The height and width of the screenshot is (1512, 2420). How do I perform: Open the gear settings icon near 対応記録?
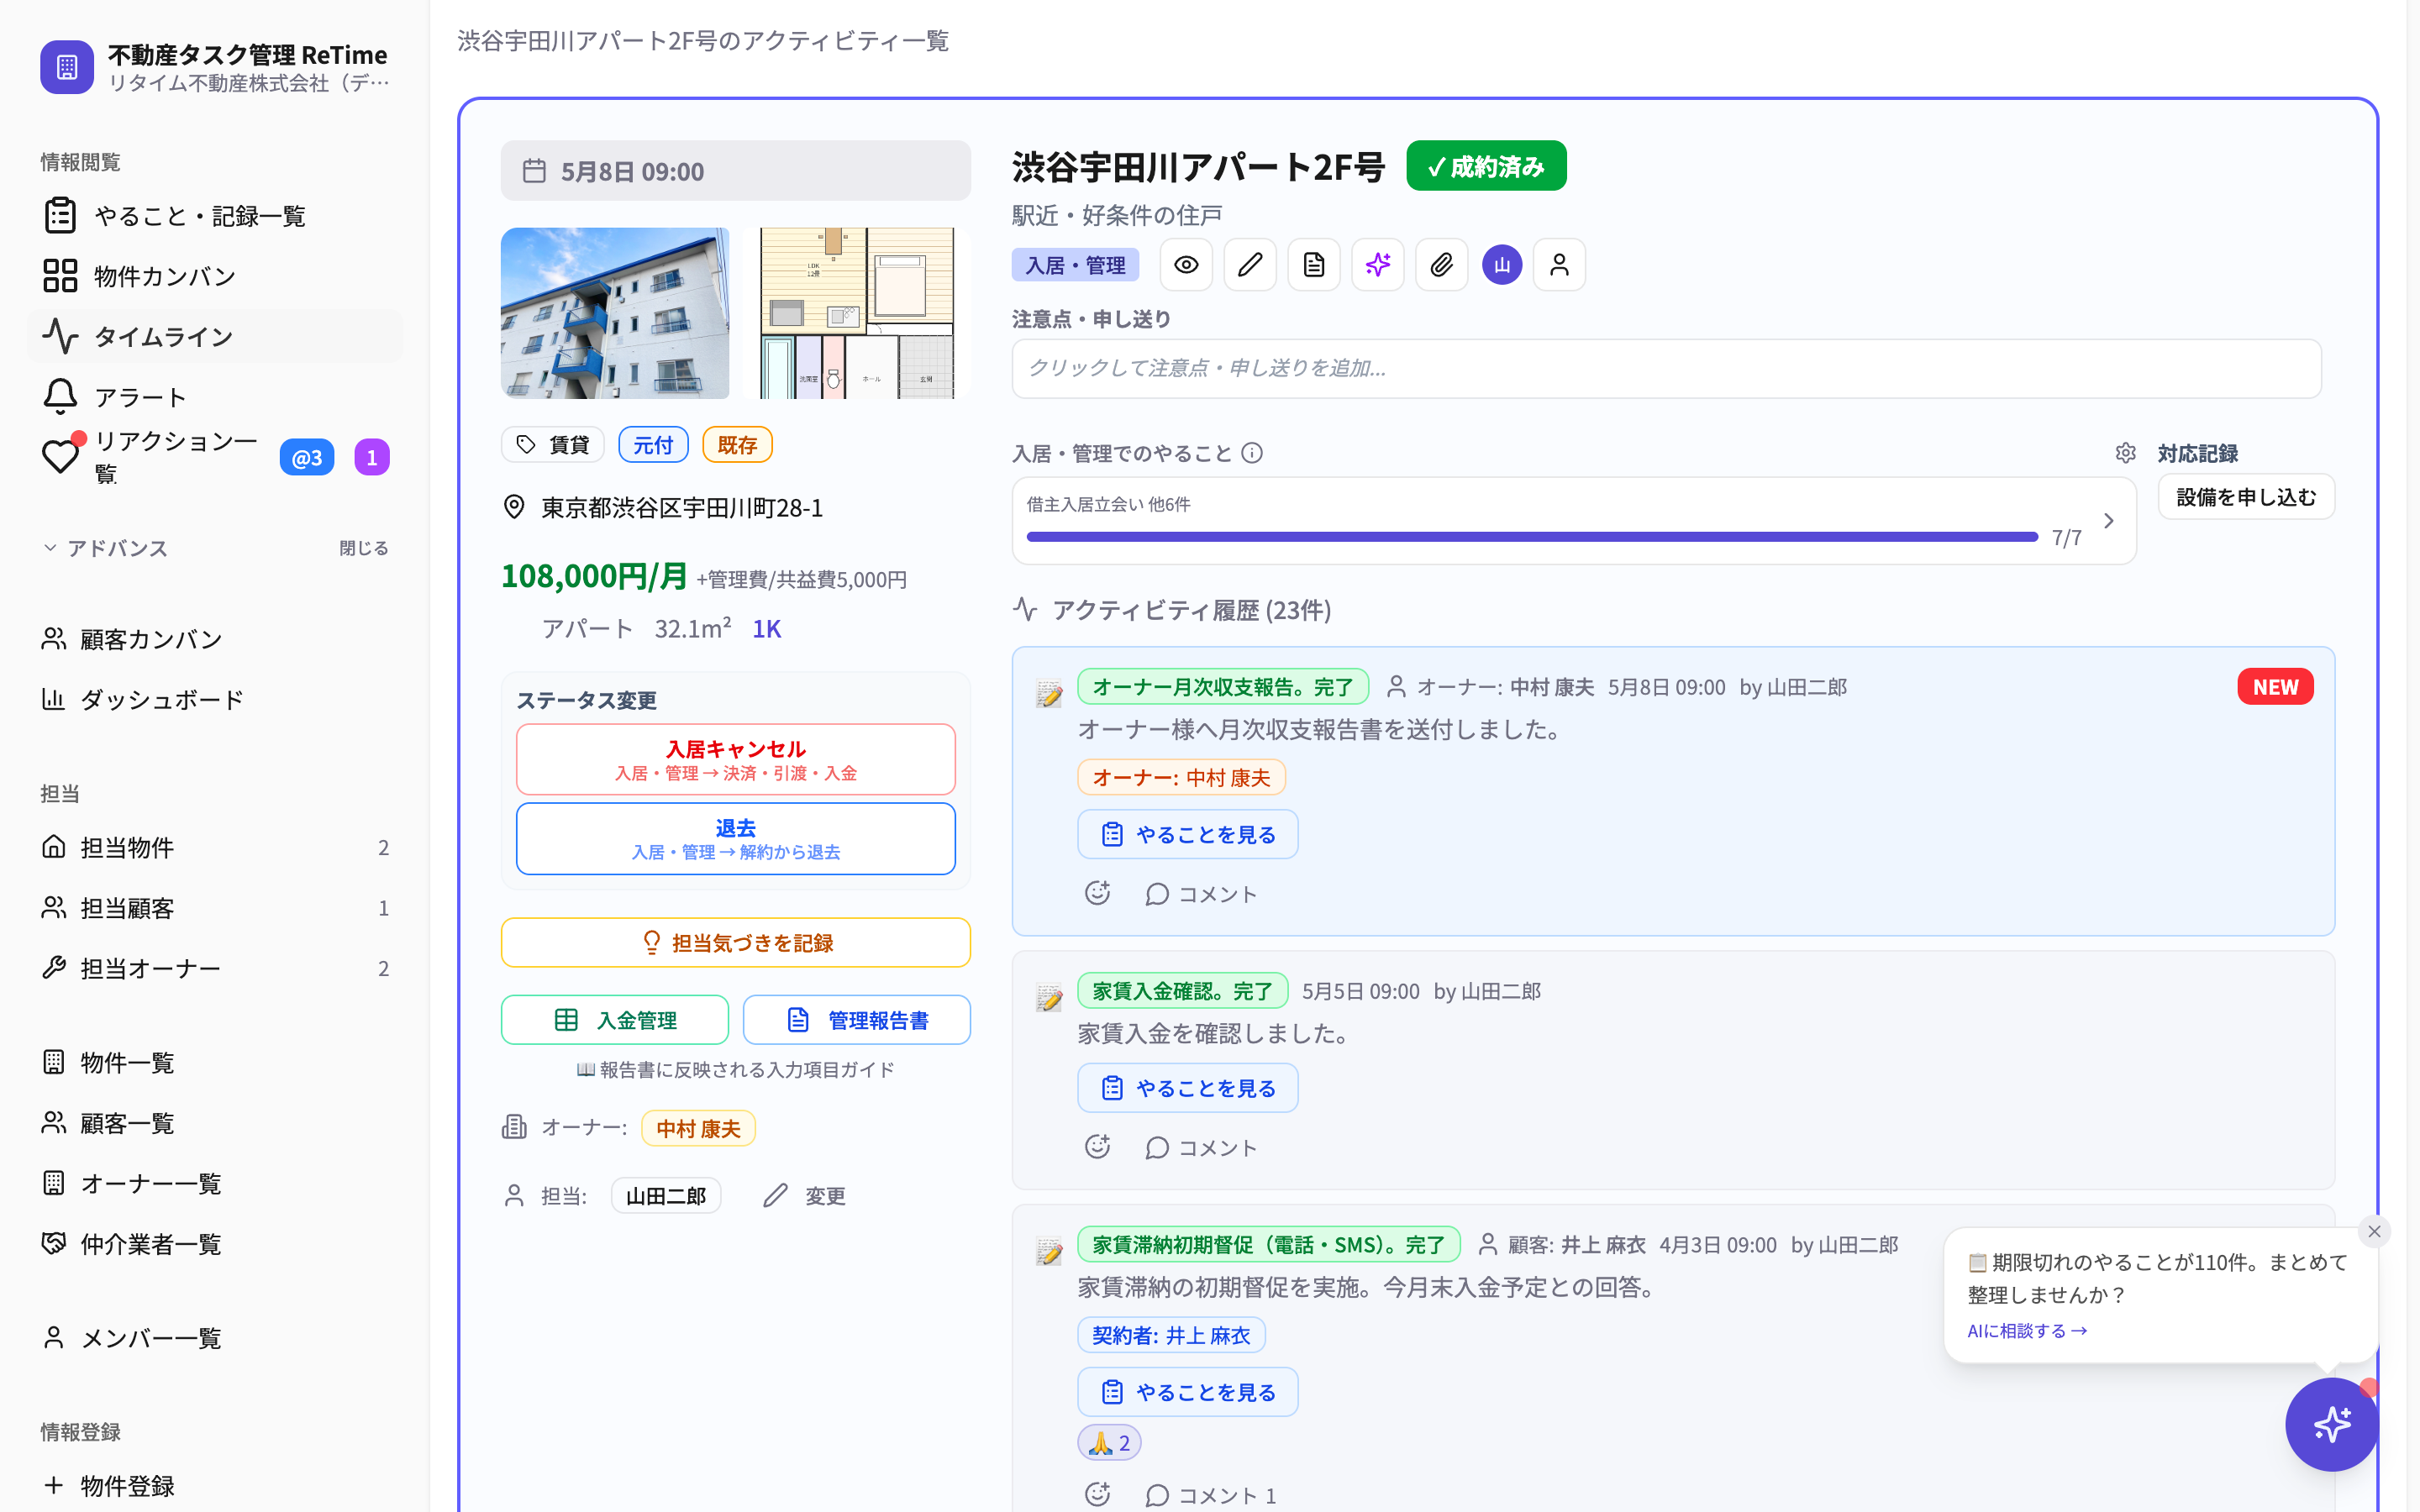(2126, 453)
